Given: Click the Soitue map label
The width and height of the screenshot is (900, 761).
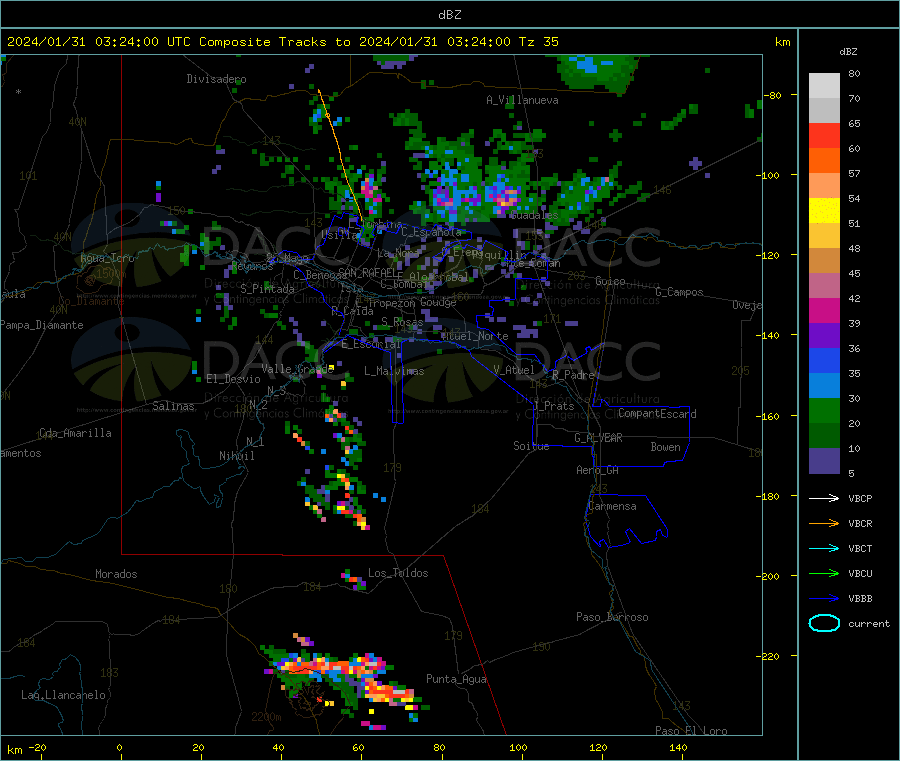Looking at the screenshot, I should (532, 446).
